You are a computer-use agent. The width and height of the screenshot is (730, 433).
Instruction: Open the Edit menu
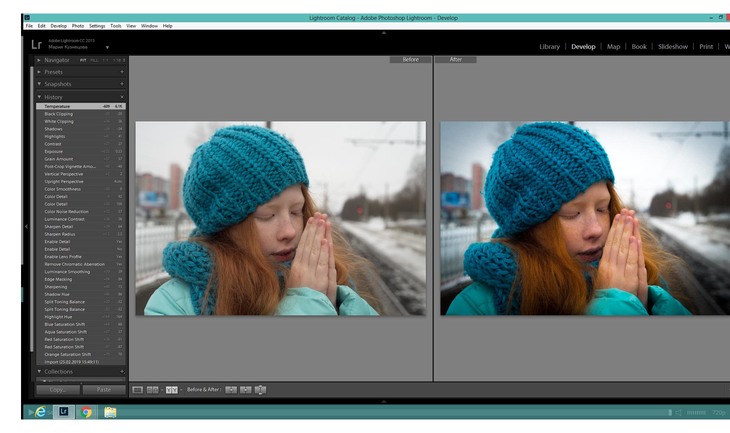tap(41, 26)
